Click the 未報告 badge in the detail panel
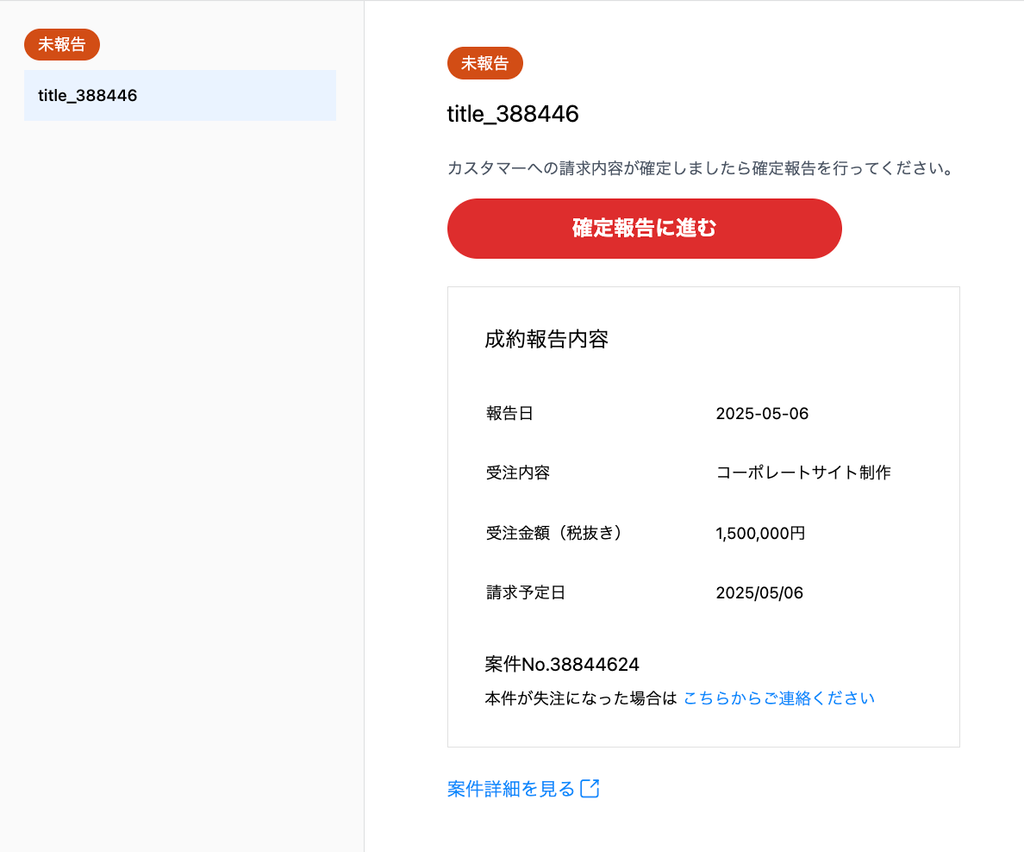Image resolution: width=1024 pixels, height=852 pixels. pyautogui.click(x=485, y=64)
